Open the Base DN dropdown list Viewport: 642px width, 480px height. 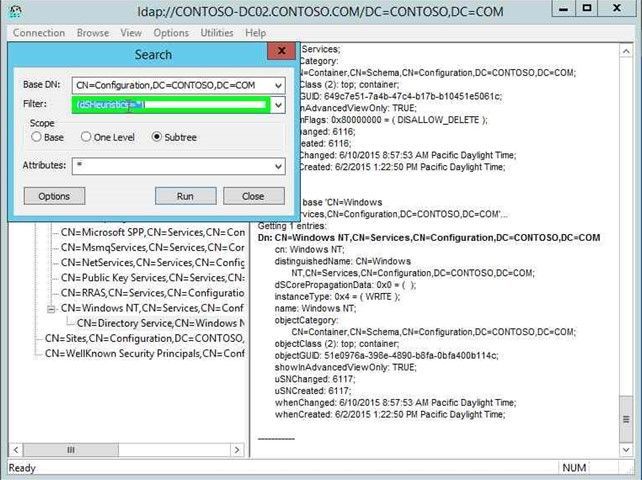pyautogui.click(x=278, y=85)
